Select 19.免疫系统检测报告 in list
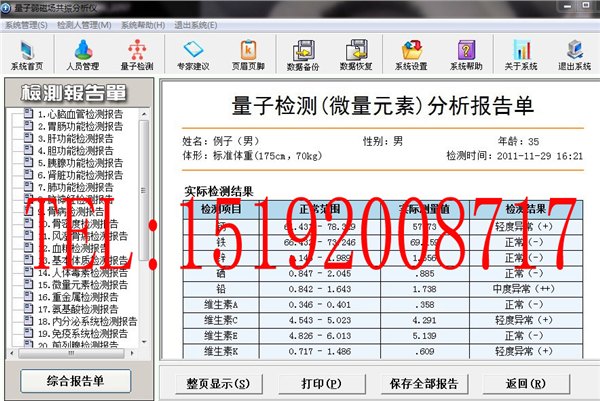This screenshot has width=600, height=401. (x=83, y=334)
